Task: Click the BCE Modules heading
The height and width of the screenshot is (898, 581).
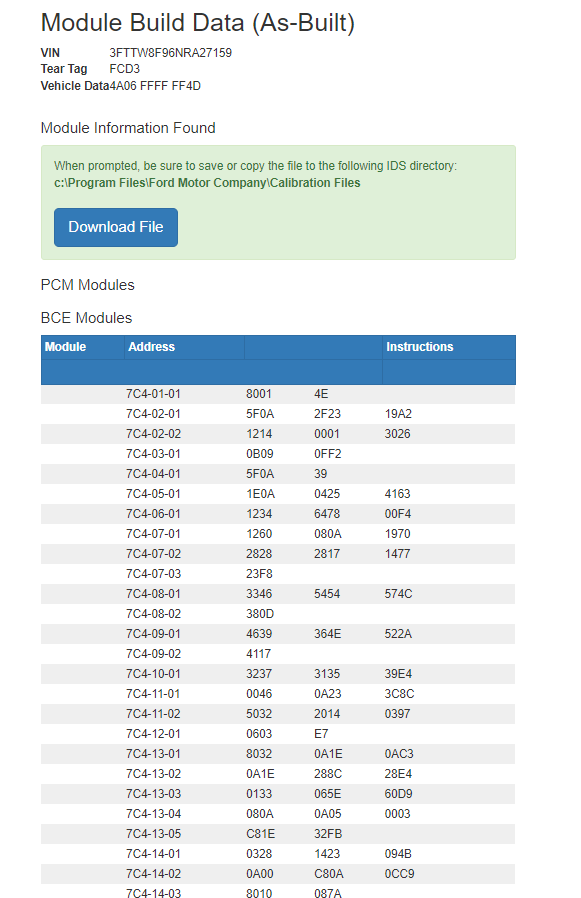Action: (x=87, y=318)
